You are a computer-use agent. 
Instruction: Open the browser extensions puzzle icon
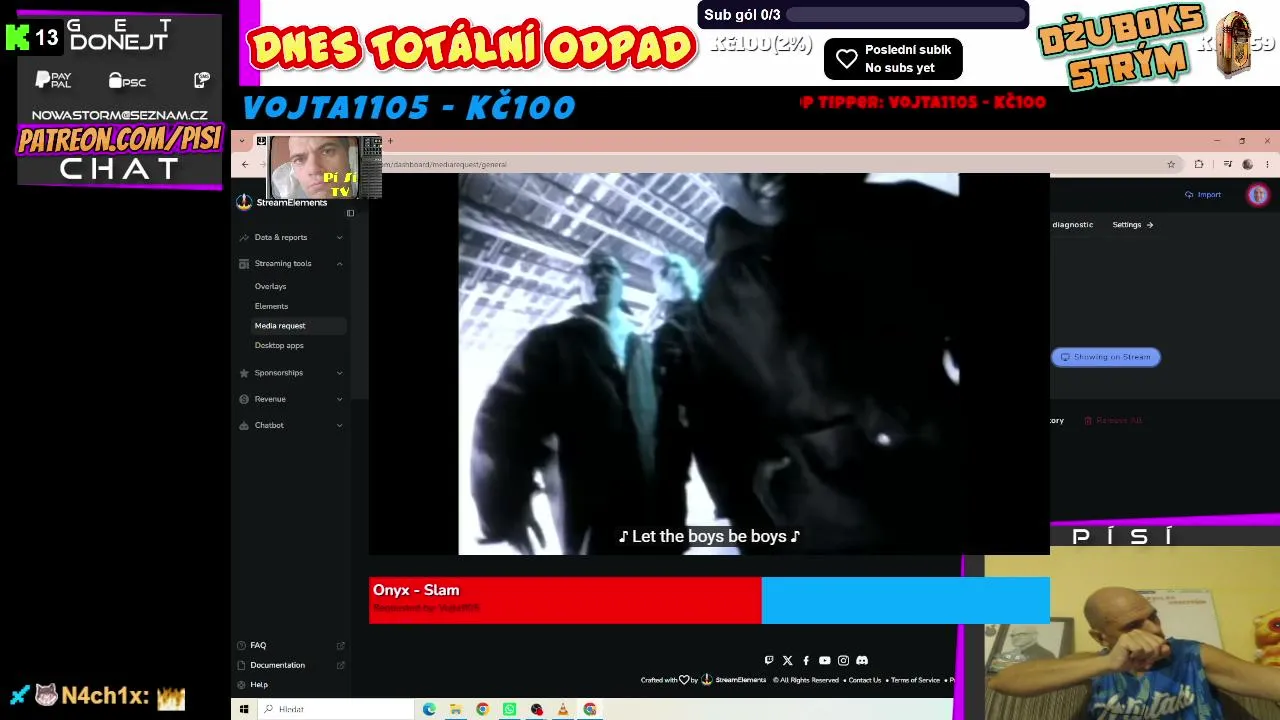click(x=1199, y=164)
